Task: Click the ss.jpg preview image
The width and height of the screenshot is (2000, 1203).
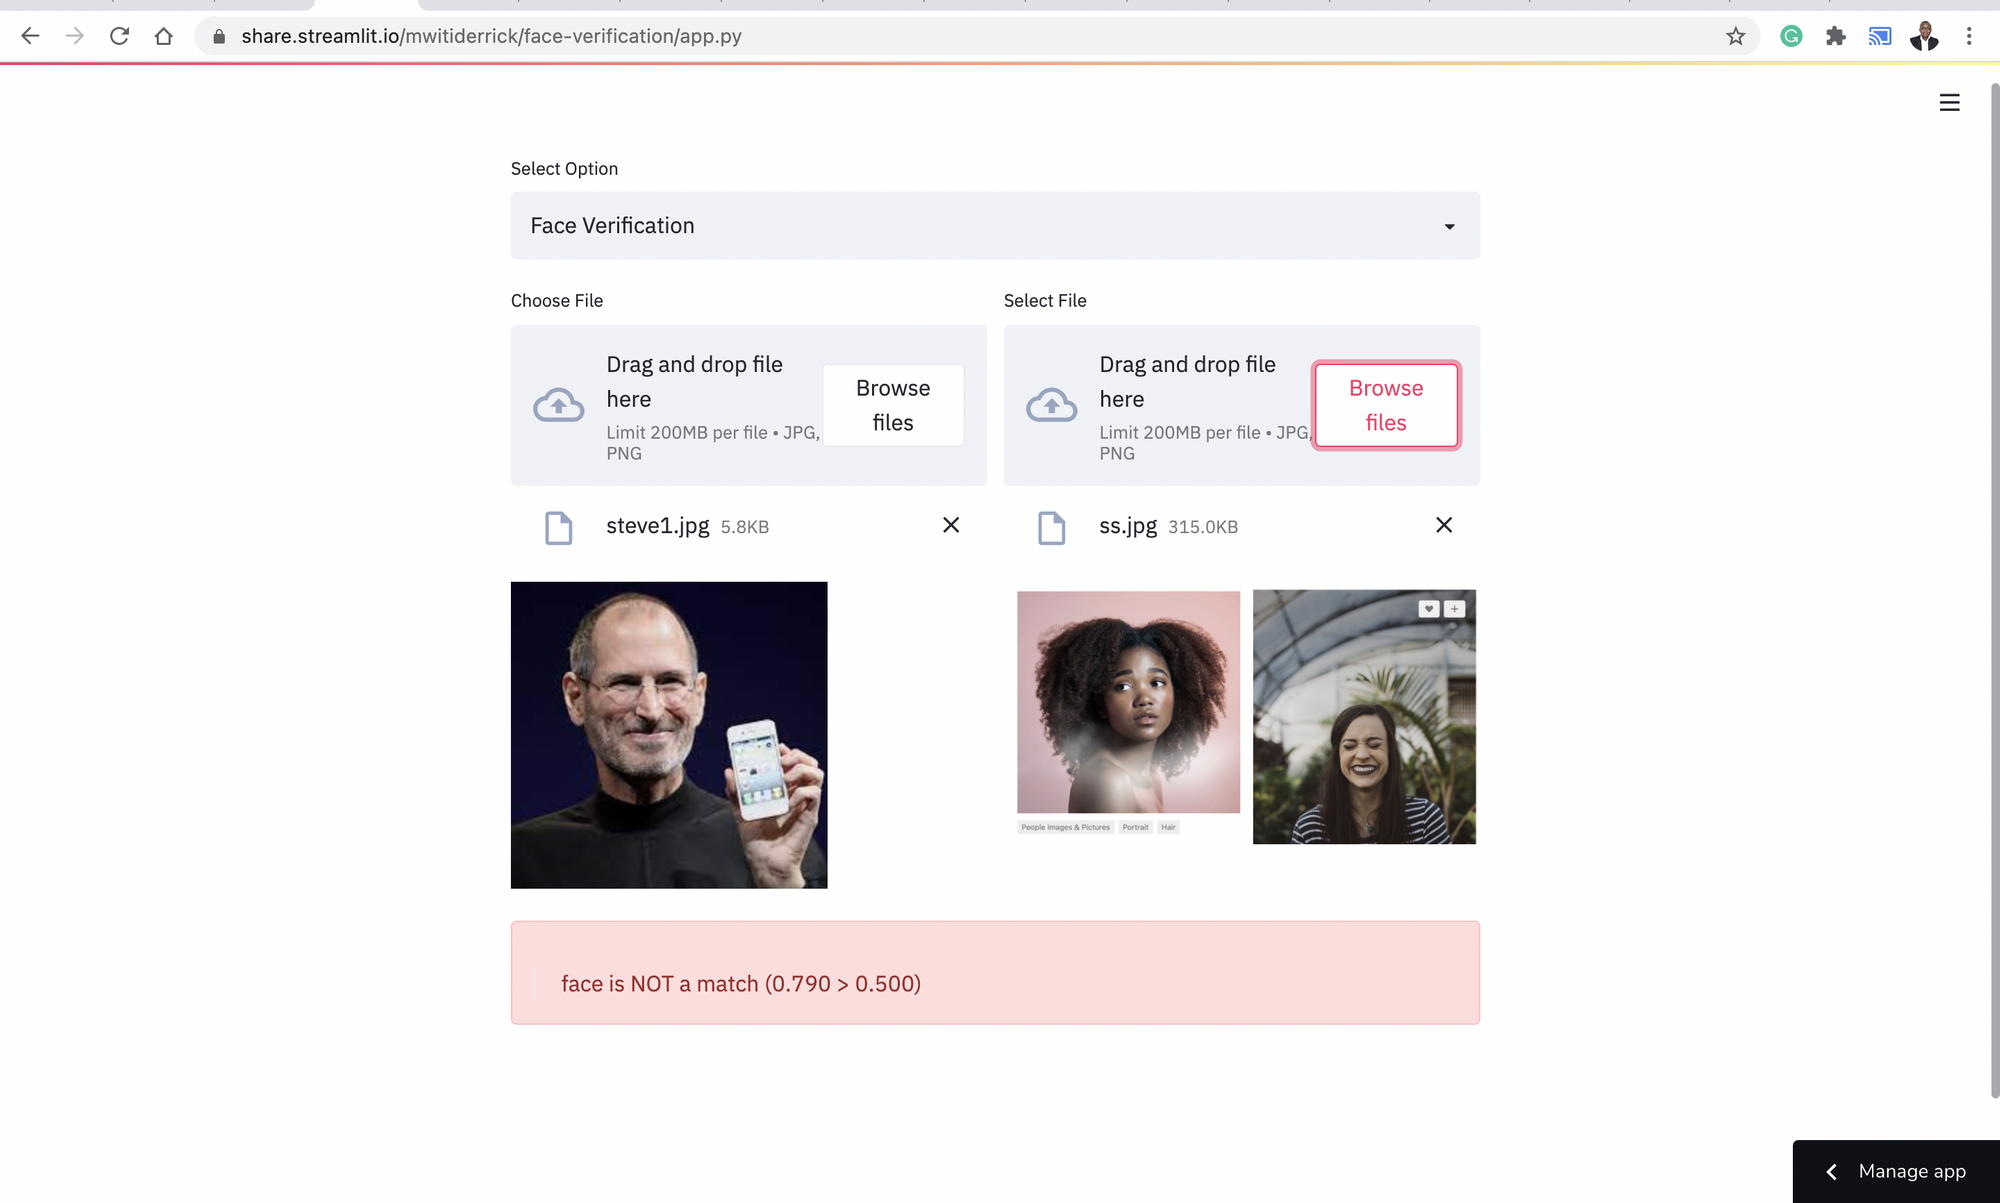Action: coord(1246,716)
